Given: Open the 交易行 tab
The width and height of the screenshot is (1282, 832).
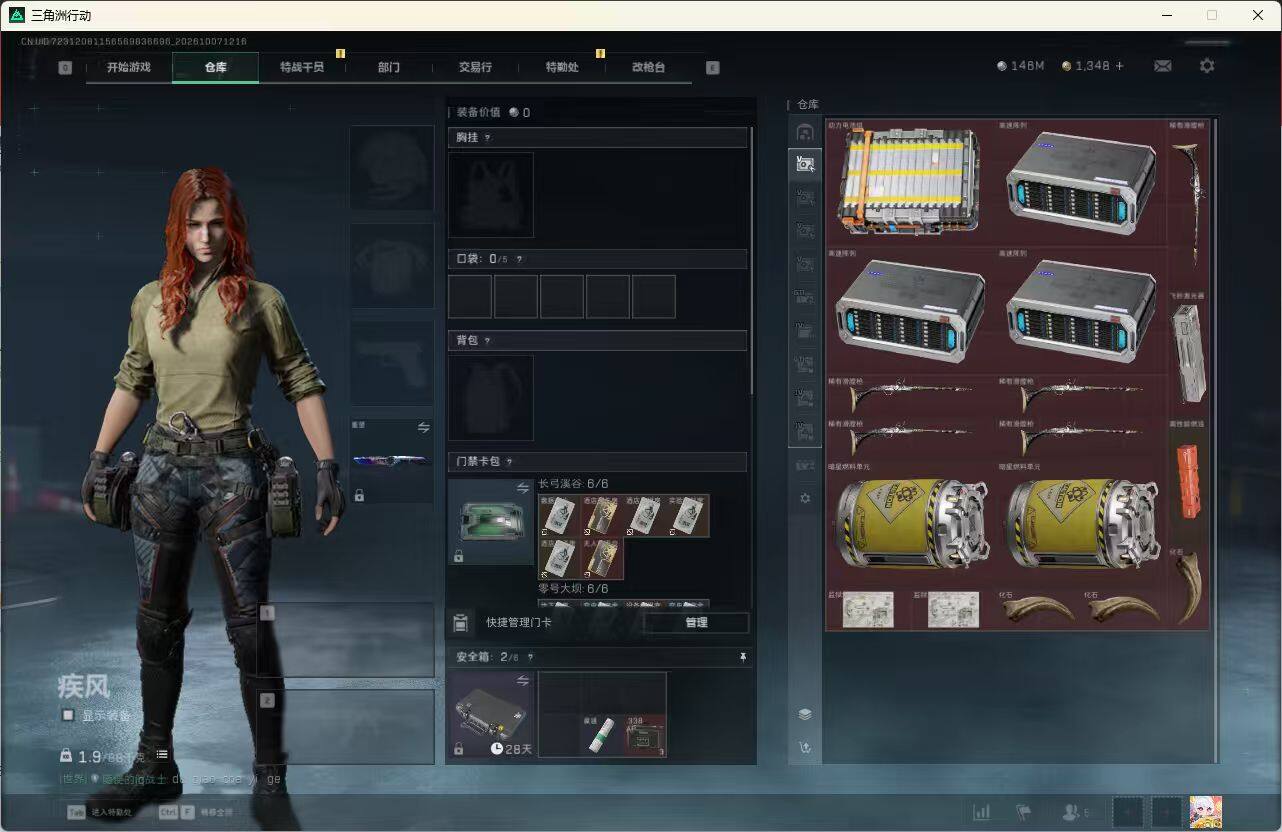Looking at the screenshot, I should 475,67.
